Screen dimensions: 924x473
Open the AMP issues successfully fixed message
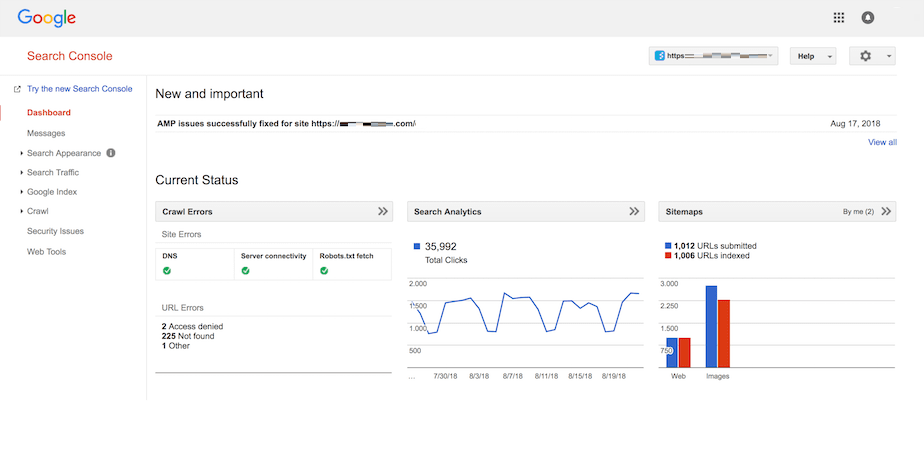pyautogui.click(x=286, y=124)
